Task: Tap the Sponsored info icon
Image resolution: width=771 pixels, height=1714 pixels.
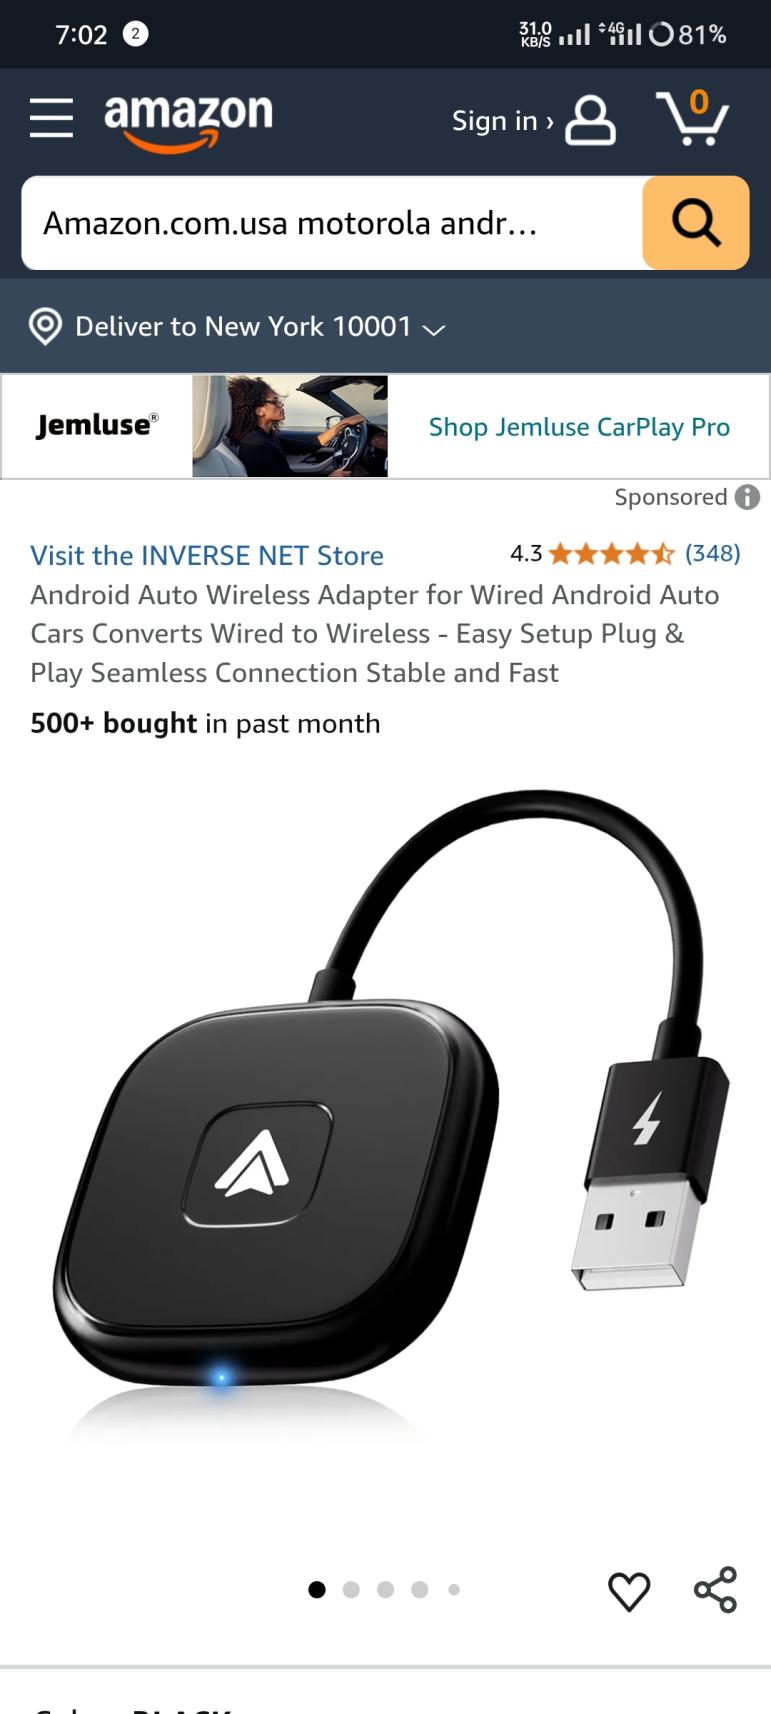Action: 747,497
